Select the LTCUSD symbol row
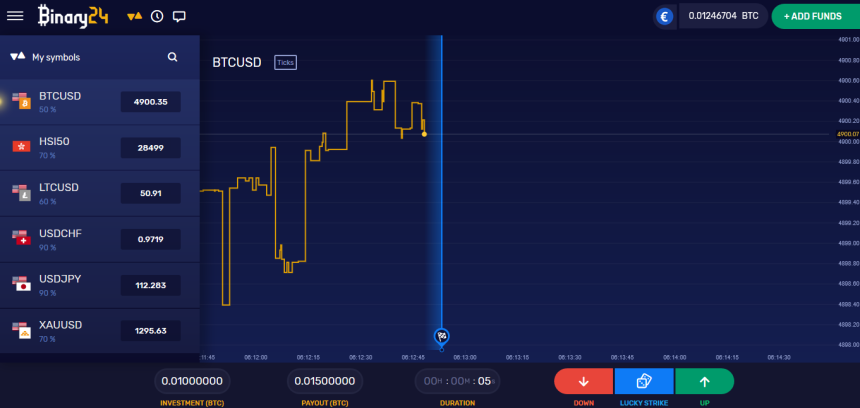Image resolution: width=860 pixels, height=408 pixels. 100,194
